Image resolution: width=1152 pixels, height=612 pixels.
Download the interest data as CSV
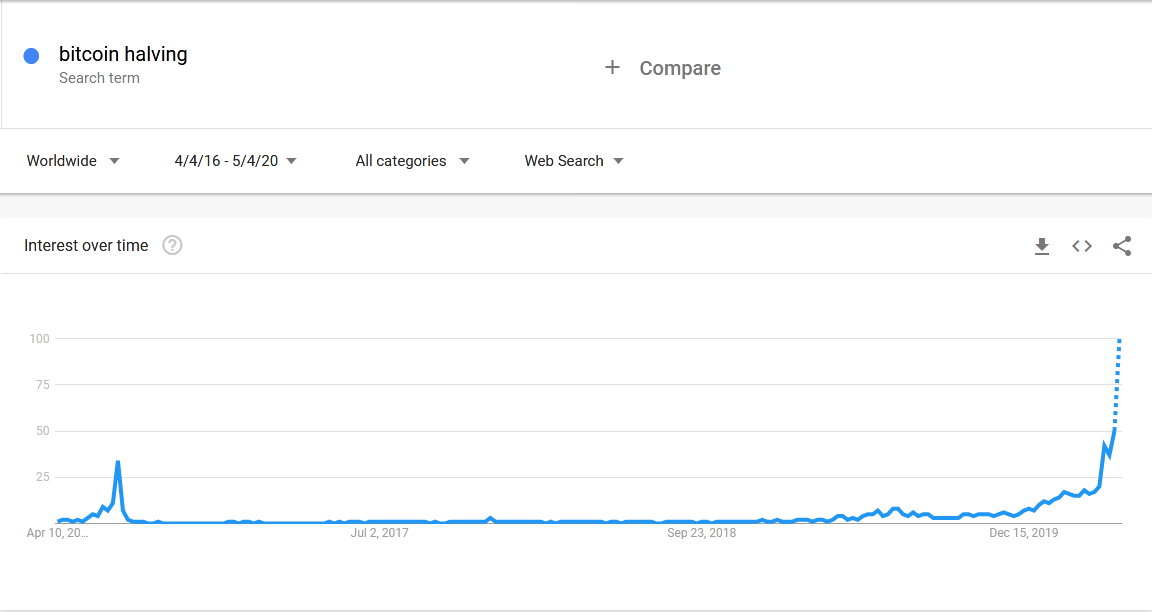click(1042, 246)
